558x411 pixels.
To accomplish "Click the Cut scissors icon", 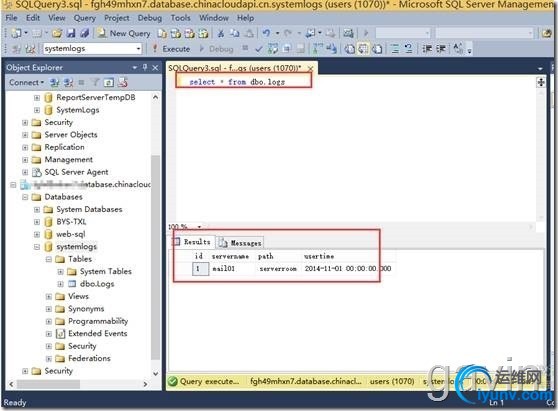I will tap(221, 33).
